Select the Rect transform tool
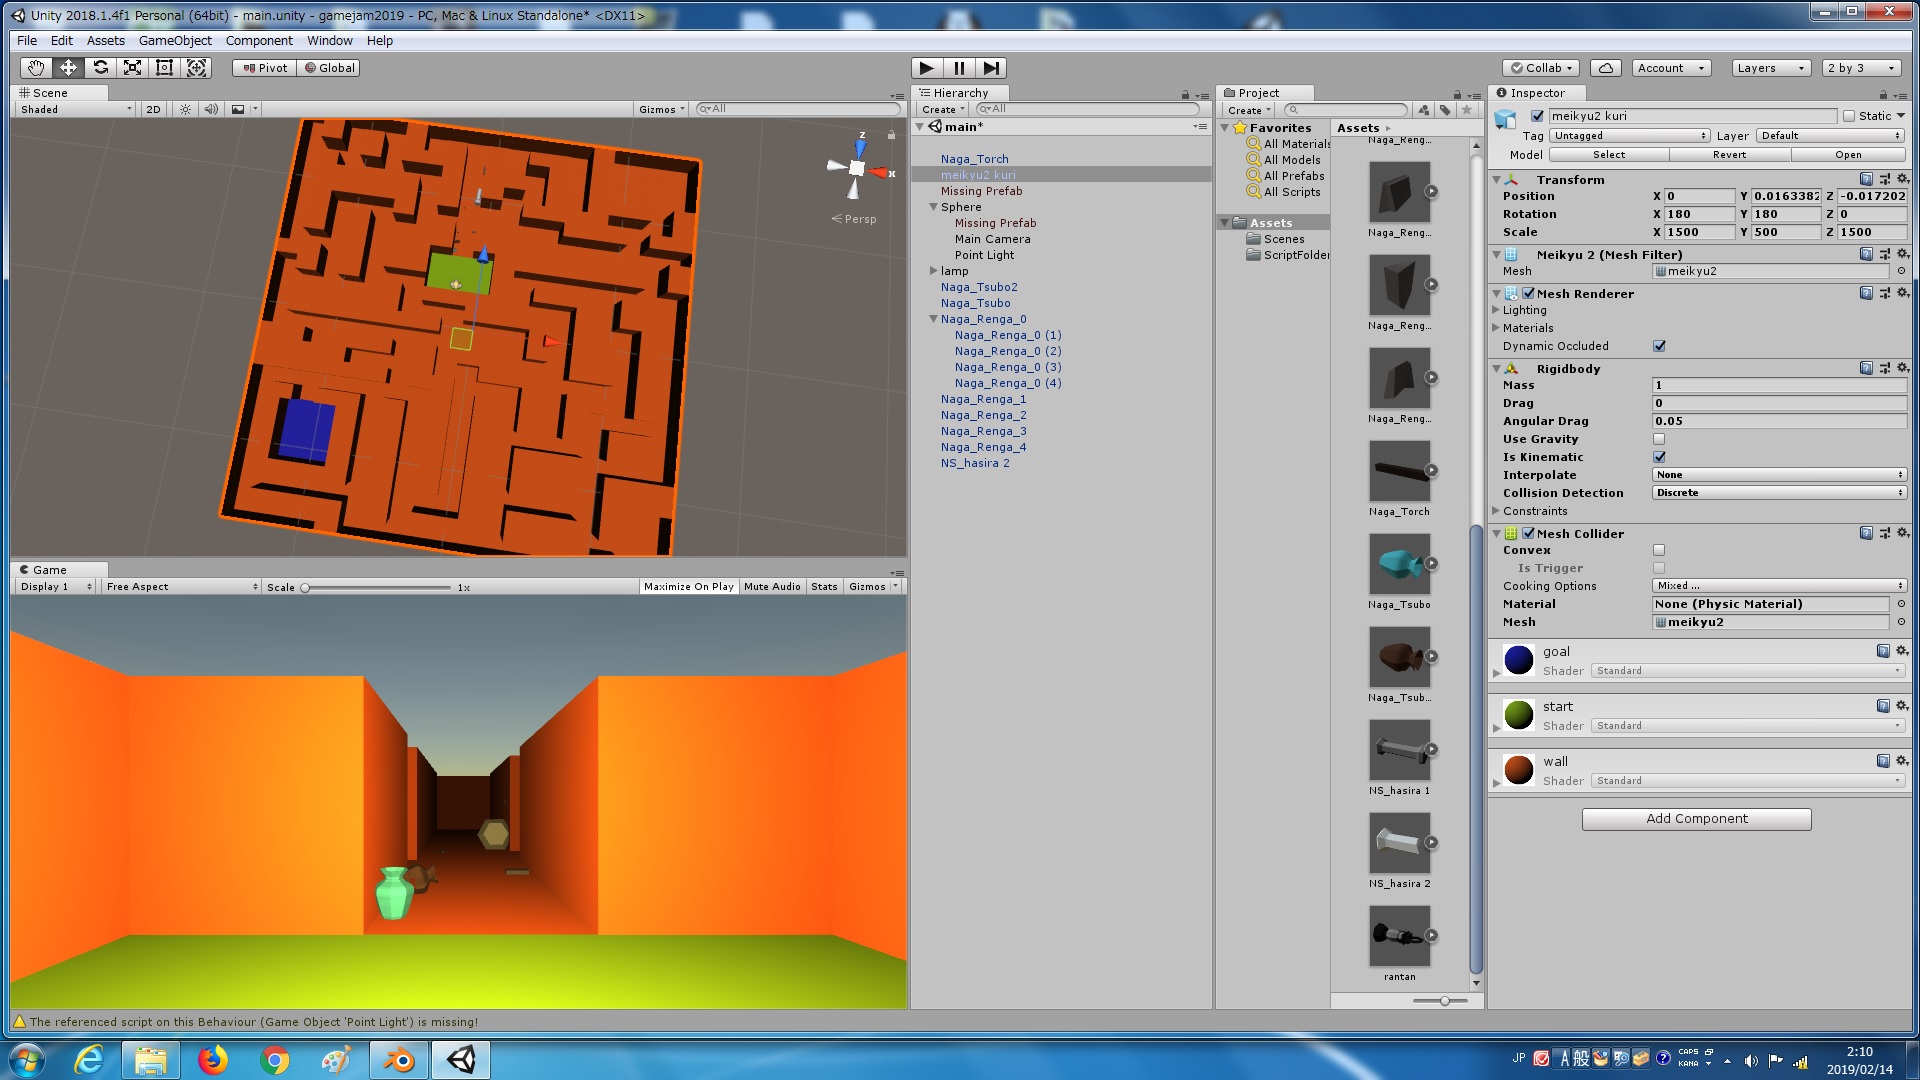The height and width of the screenshot is (1080, 1920). click(x=164, y=68)
